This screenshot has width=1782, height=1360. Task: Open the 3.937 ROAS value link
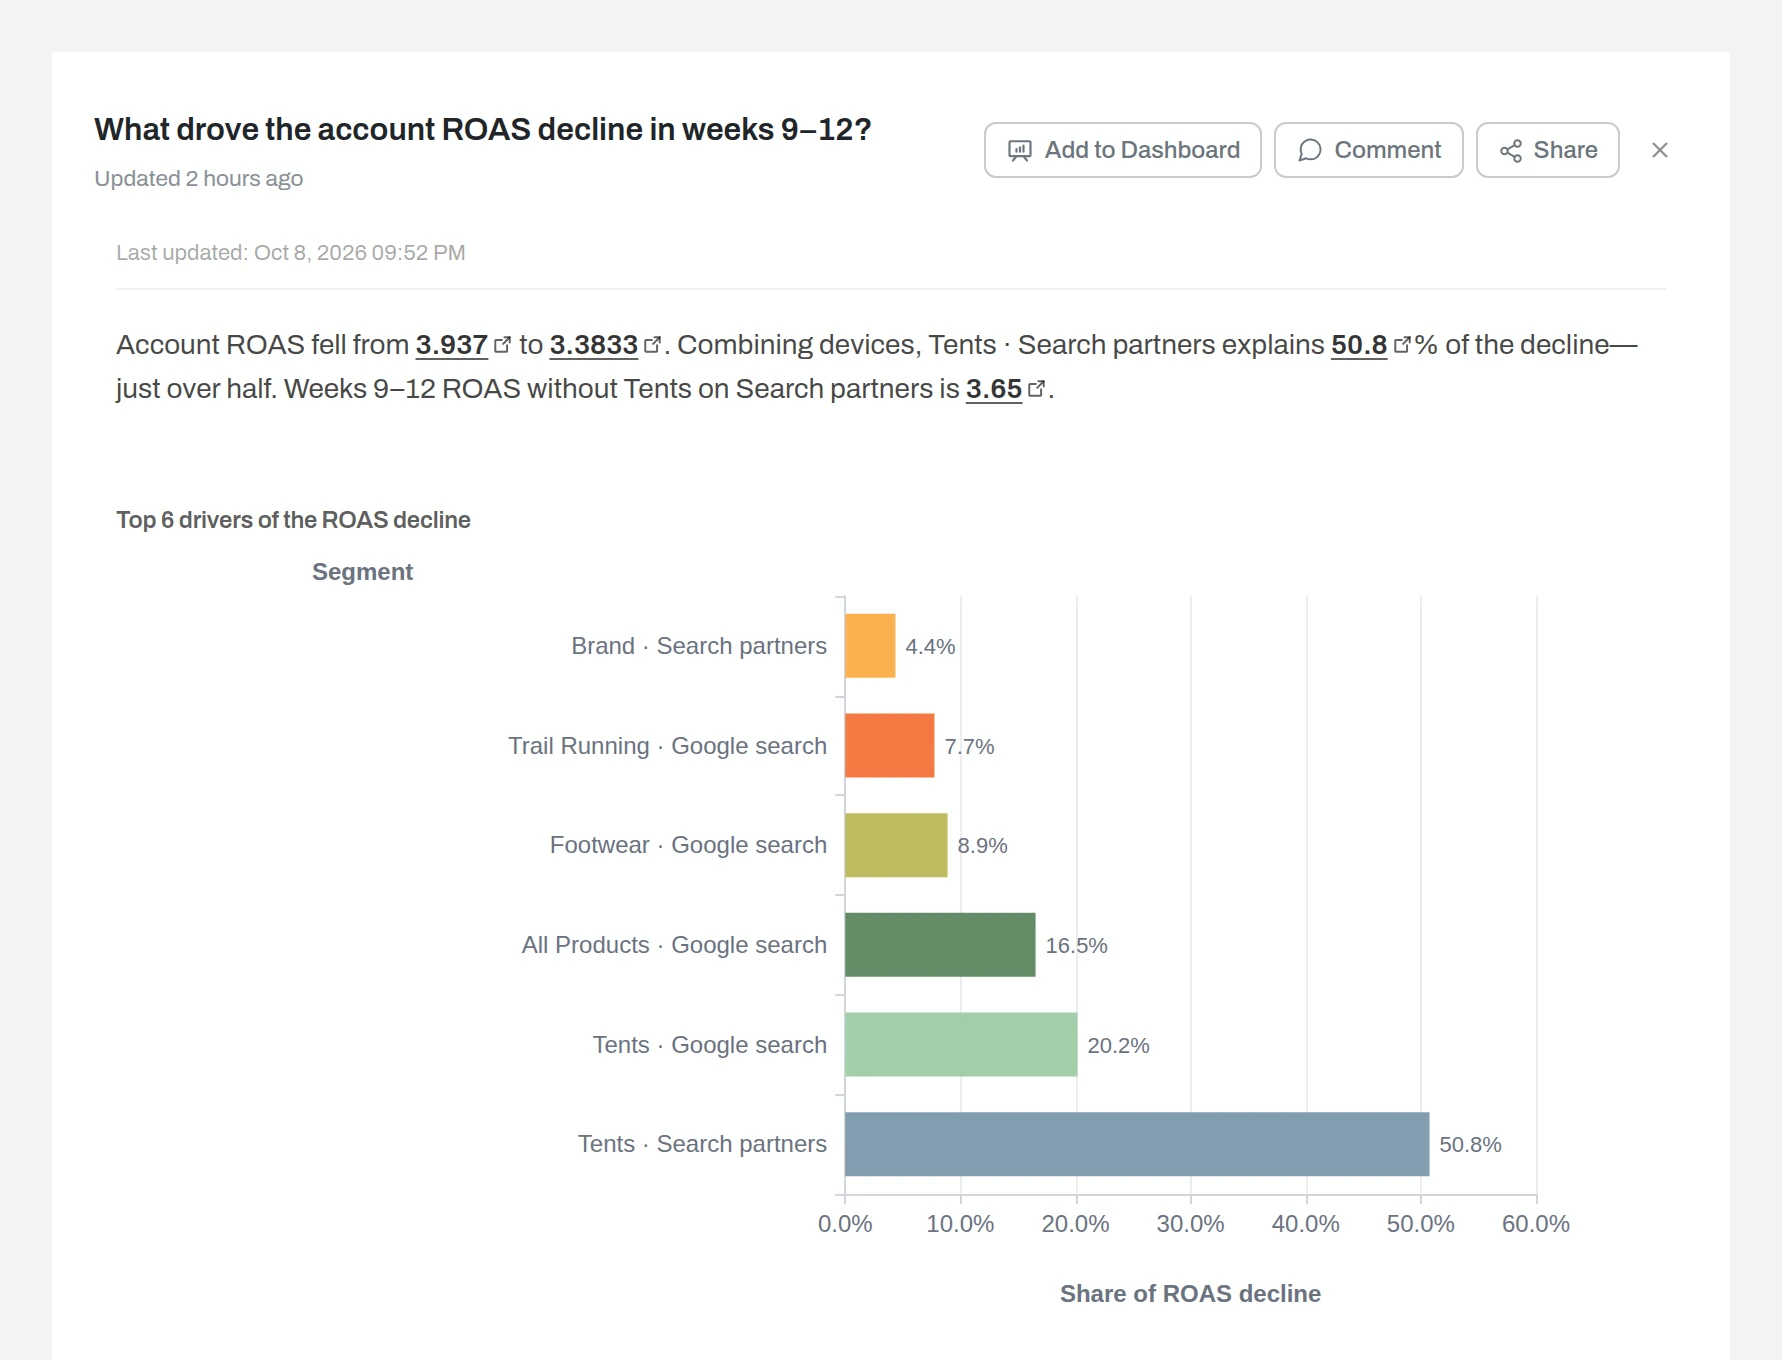(x=452, y=345)
